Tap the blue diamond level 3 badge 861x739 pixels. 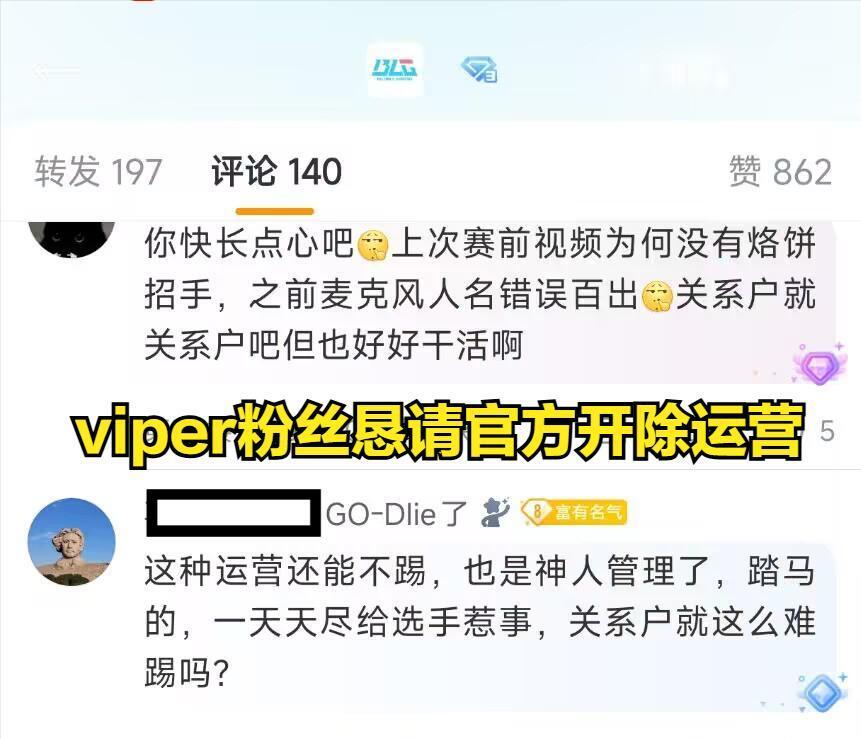[479, 70]
